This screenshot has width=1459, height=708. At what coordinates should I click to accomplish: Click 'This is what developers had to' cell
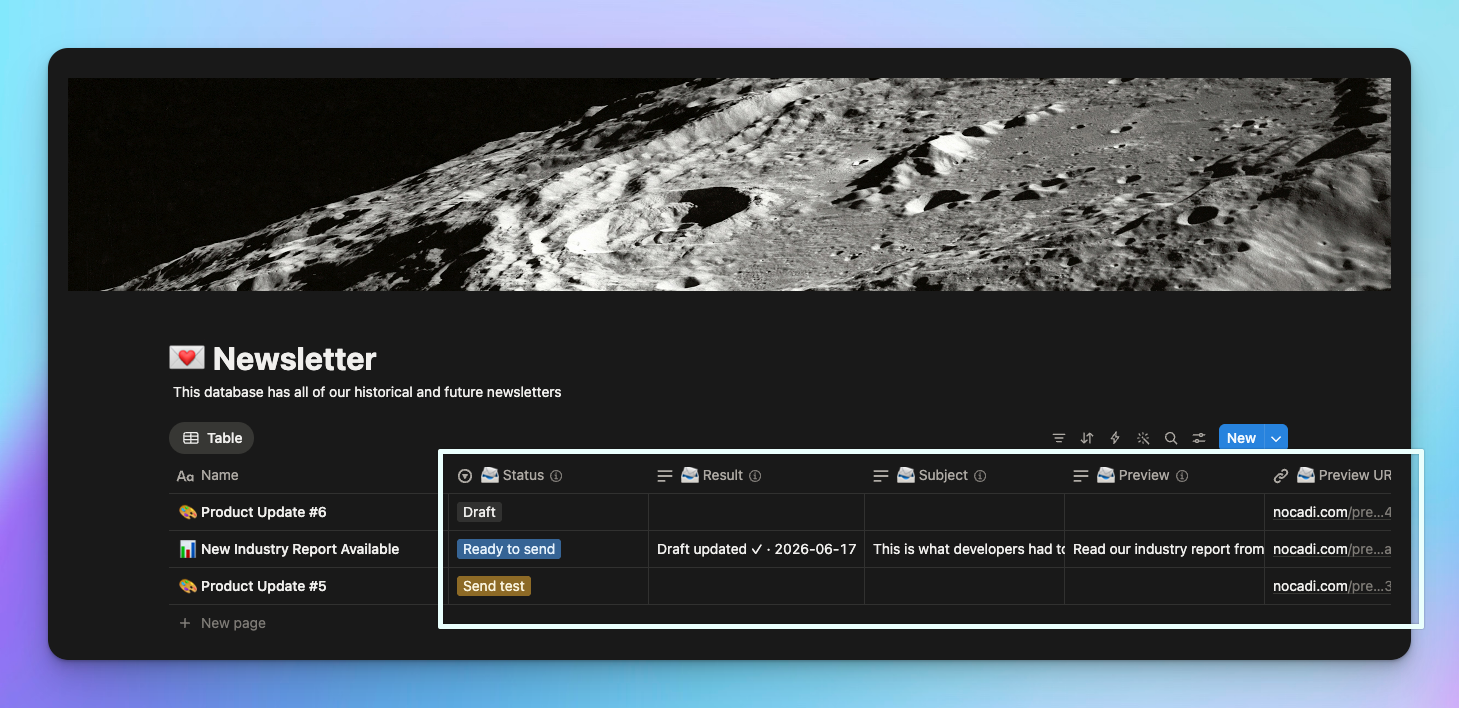point(964,549)
